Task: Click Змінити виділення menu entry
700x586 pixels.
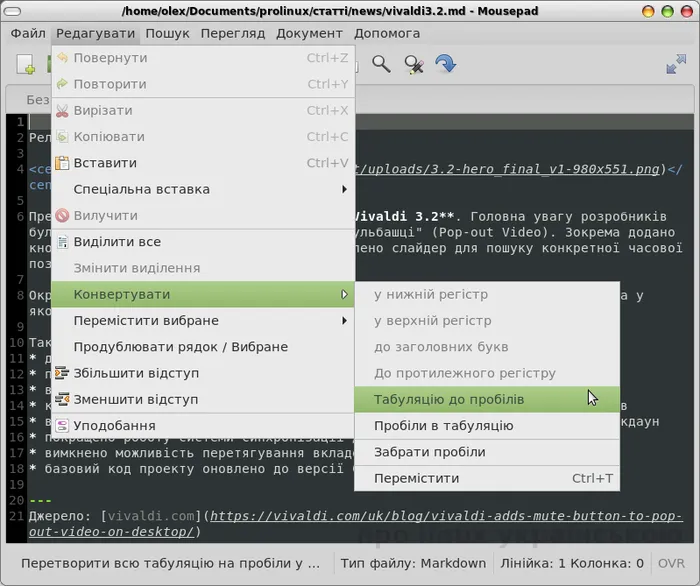Action: pyautogui.click(x=203, y=268)
